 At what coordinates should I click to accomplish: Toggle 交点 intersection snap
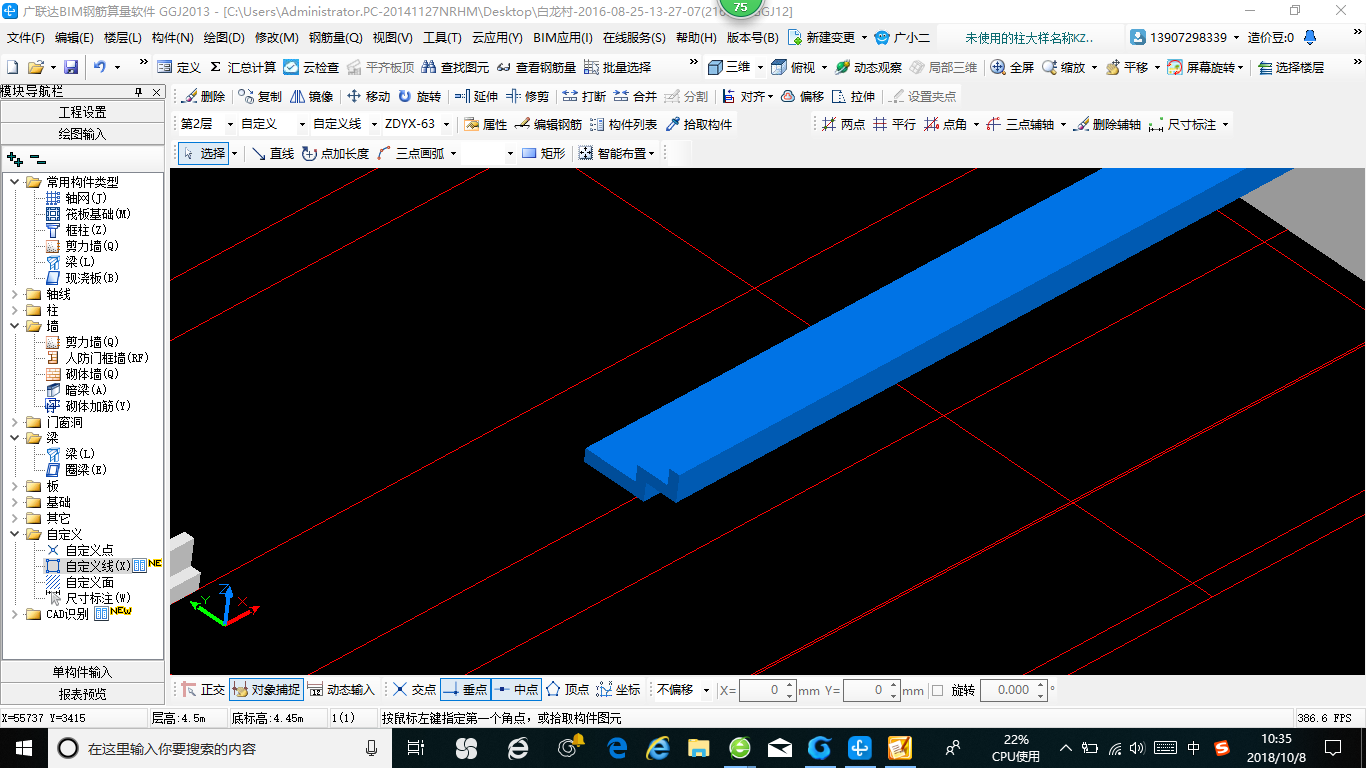[x=414, y=690]
